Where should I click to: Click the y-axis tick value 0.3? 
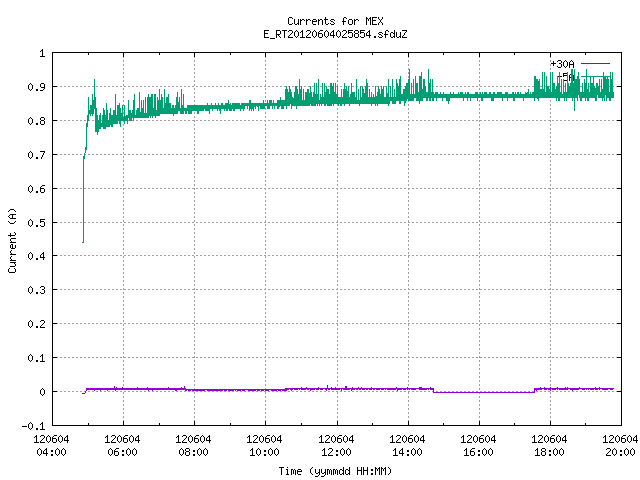[36, 290]
